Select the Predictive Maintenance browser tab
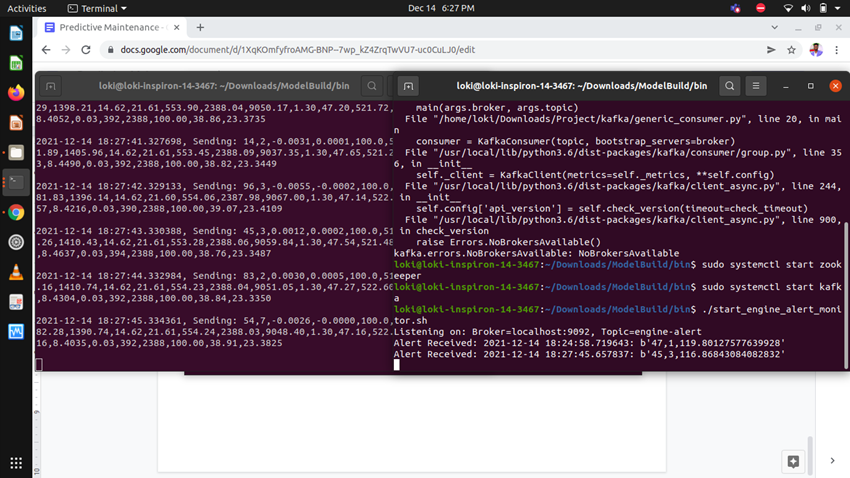The image size is (850, 478). [x=112, y=27]
